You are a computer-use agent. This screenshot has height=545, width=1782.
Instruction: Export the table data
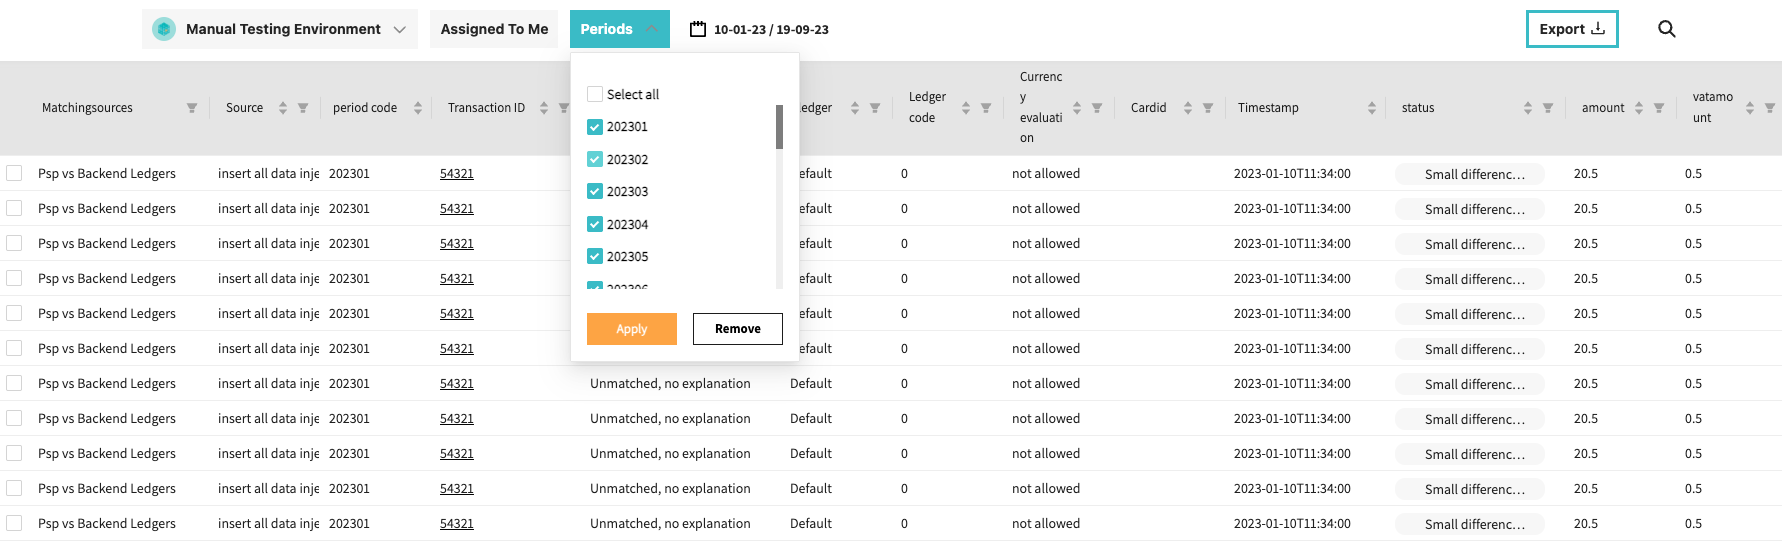click(1571, 29)
